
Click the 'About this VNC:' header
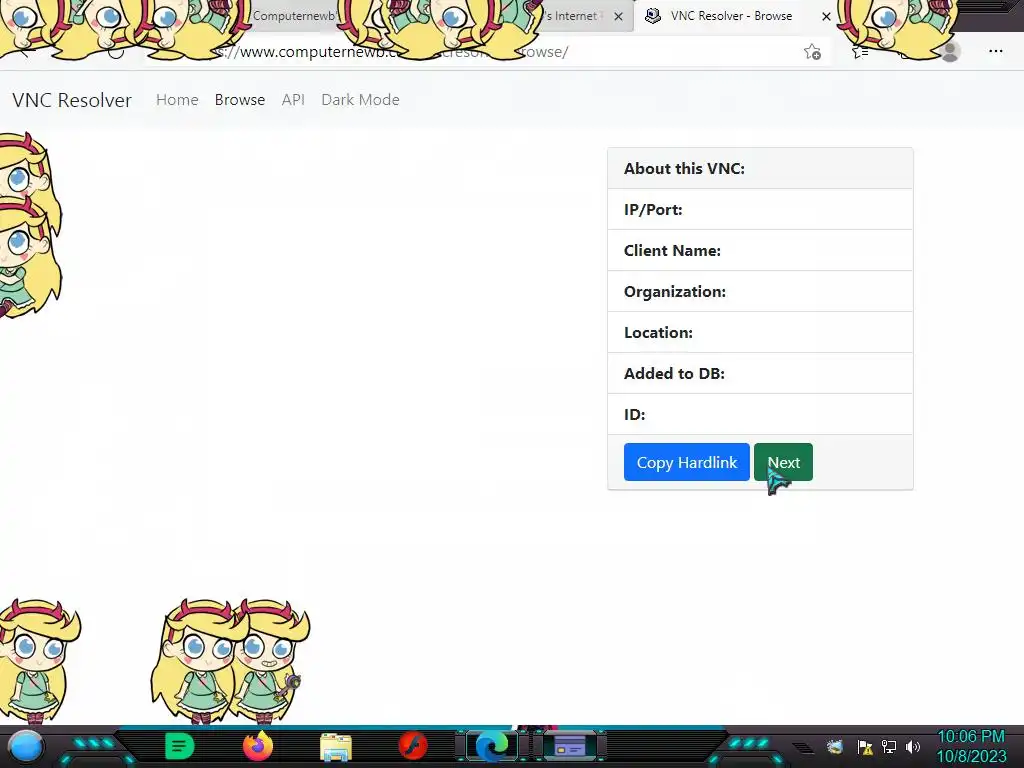click(760, 168)
